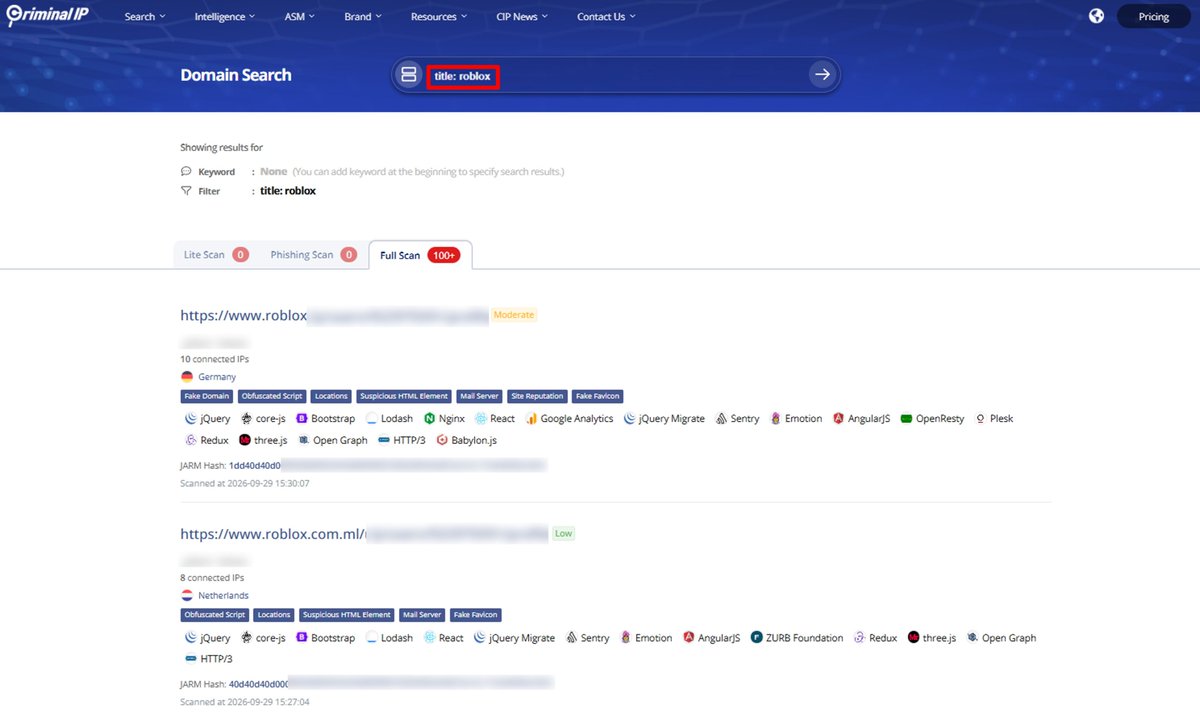The width and height of the screenshot is (1200, 714).
Task: Click Mail Server tag in first result
Action: (480, 396)
